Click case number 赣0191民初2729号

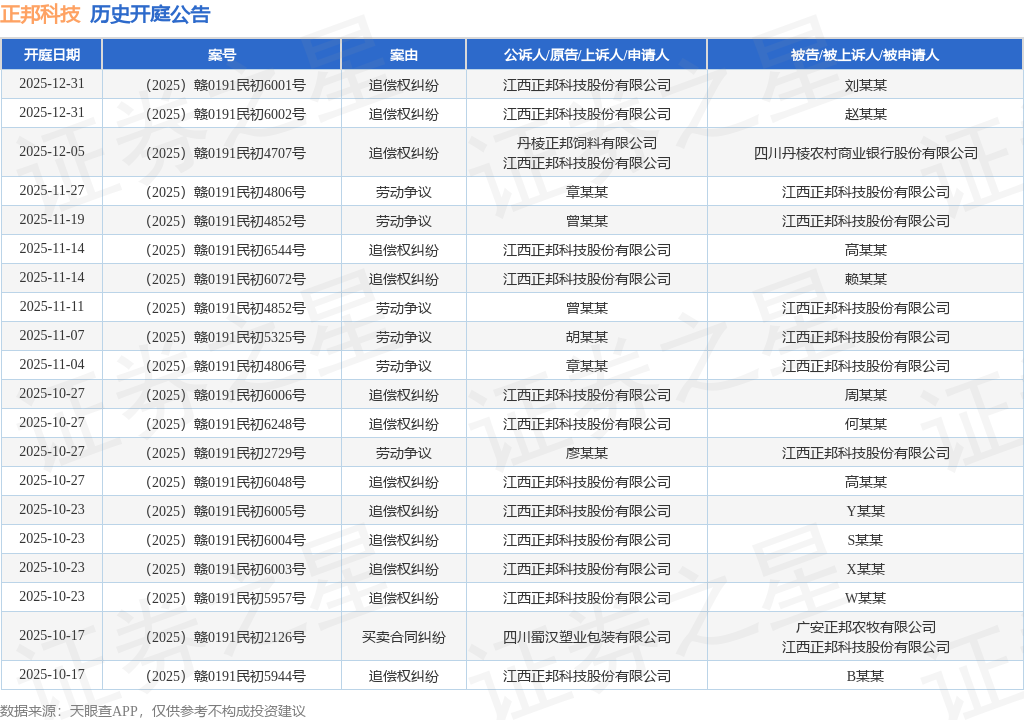pyautogui.click(x=225, y=453)
